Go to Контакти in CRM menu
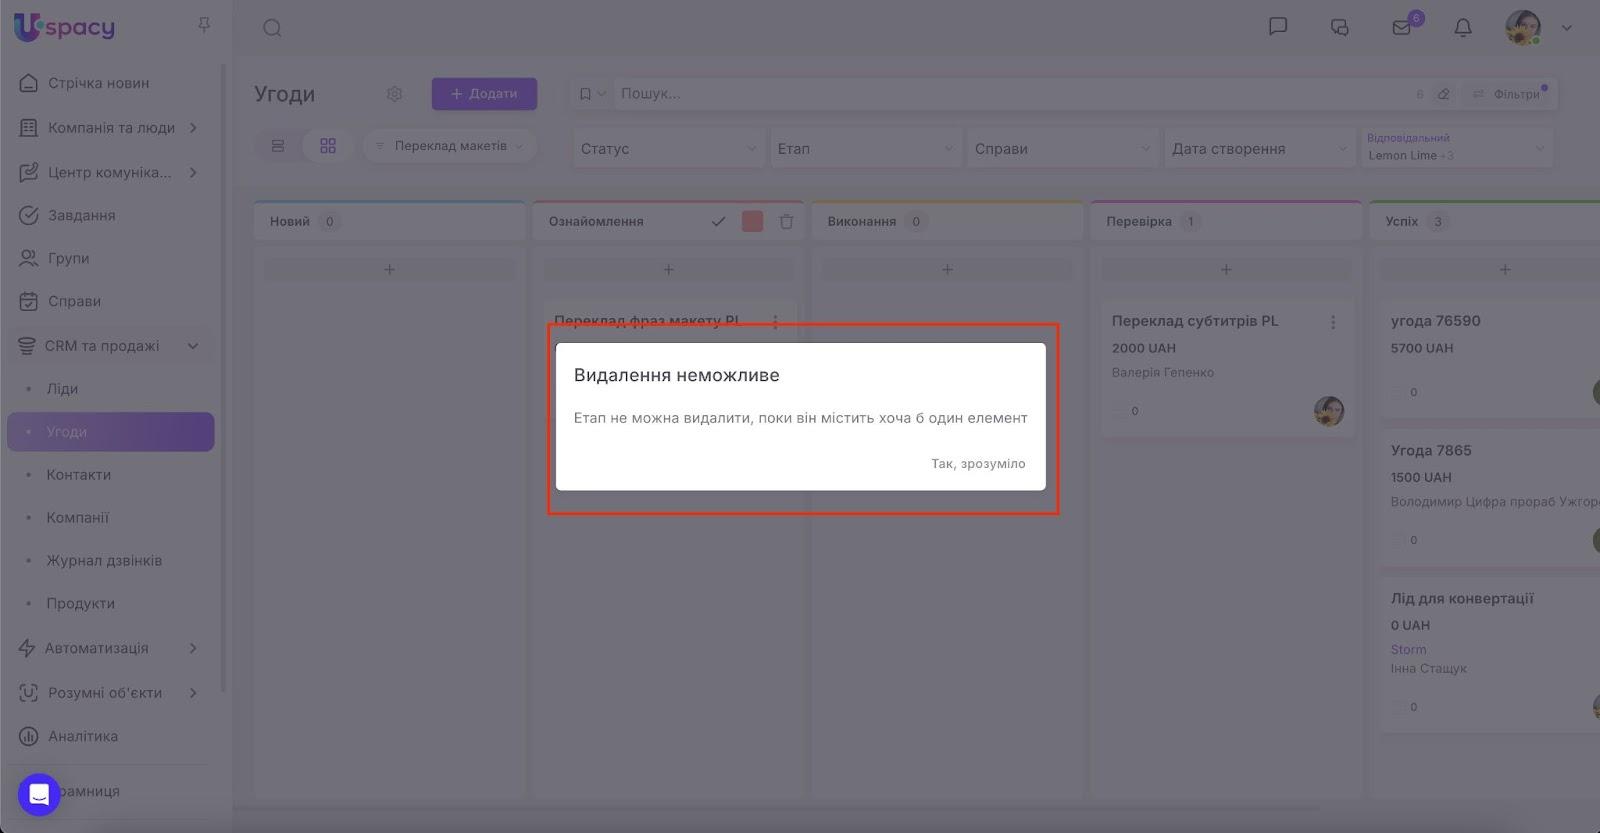The width and height of the screenshot is (1600, 833). click(78, 475)
